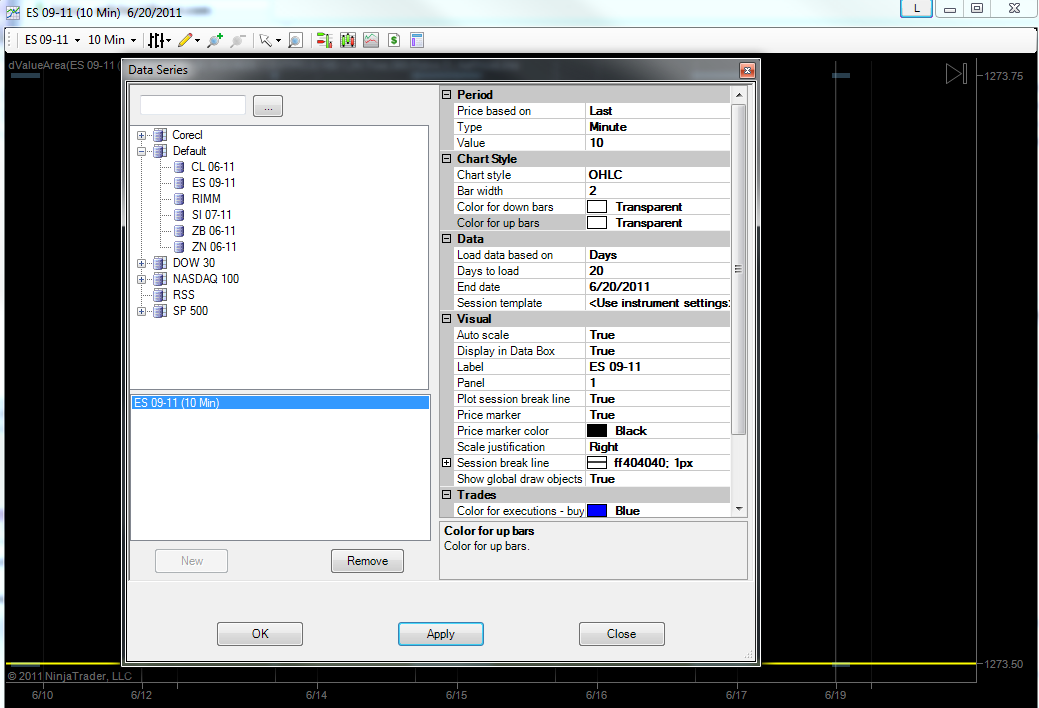This screenshot has width=1039, height=708.
Task: Click the Price marker color swatch
Action: (597, 431)
